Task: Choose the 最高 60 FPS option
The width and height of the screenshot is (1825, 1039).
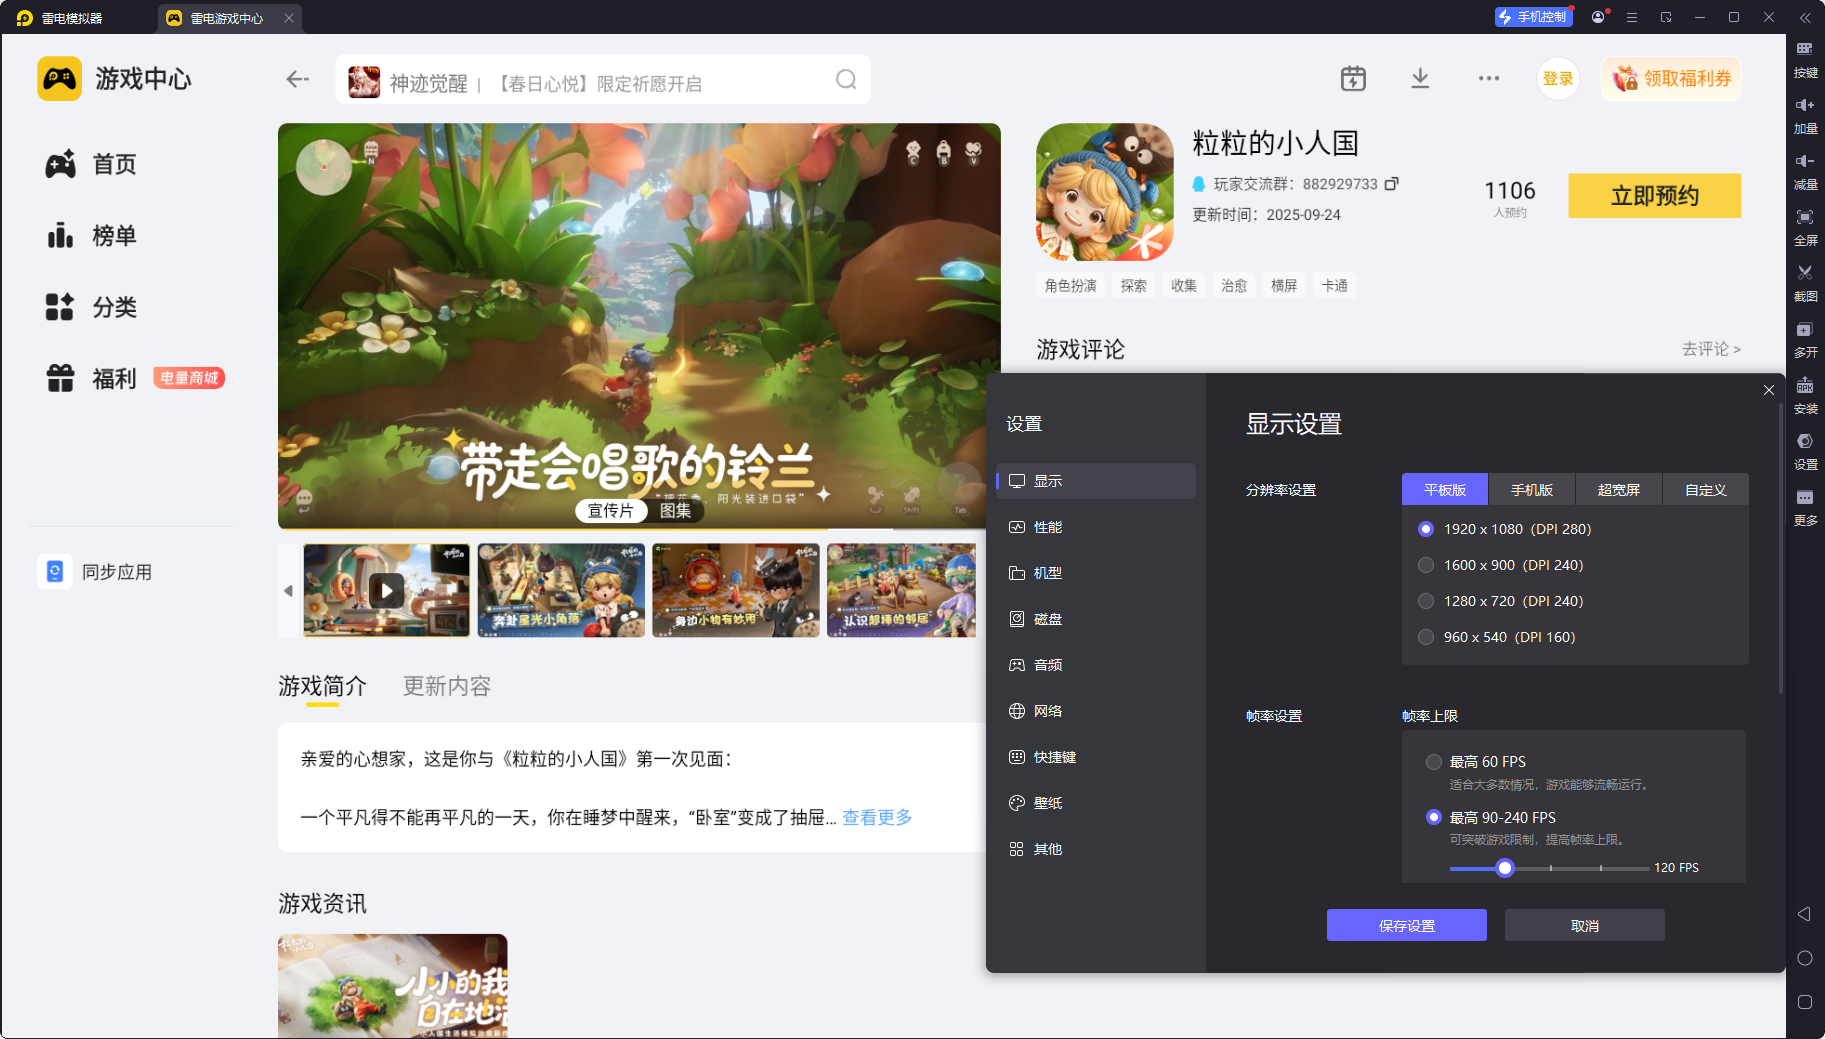Action: tap(1476, 762)
